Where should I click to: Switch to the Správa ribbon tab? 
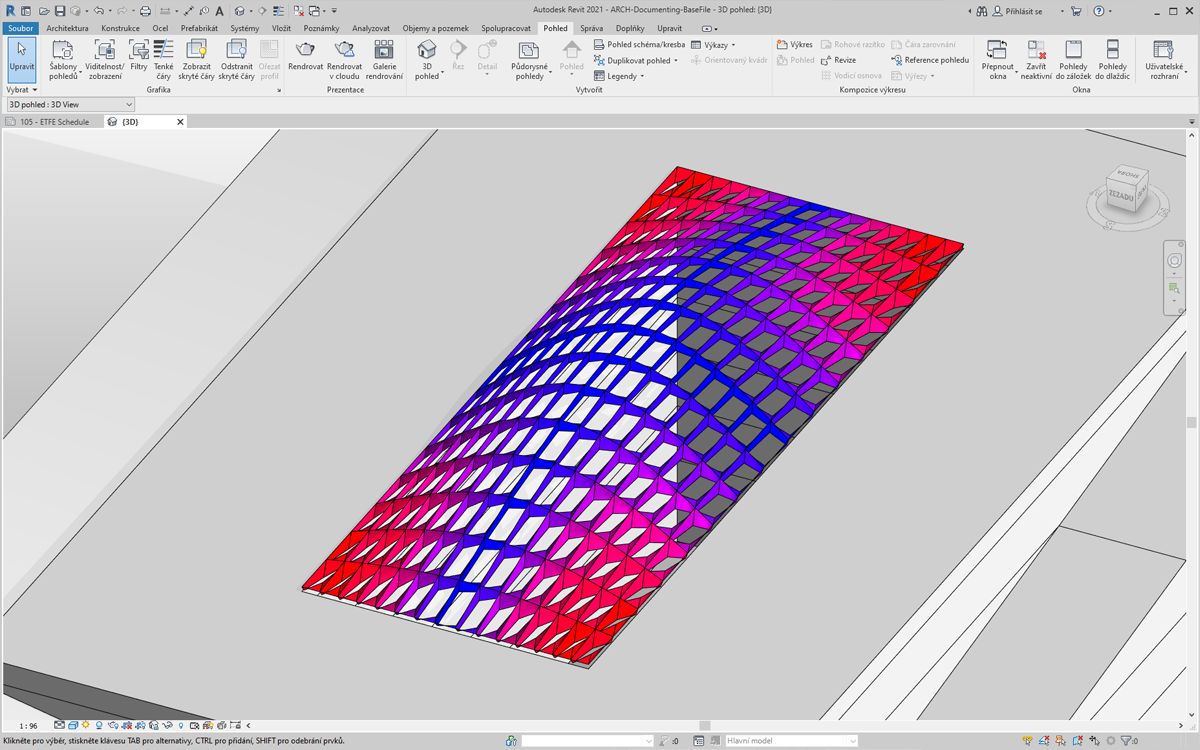pos(592,28)
